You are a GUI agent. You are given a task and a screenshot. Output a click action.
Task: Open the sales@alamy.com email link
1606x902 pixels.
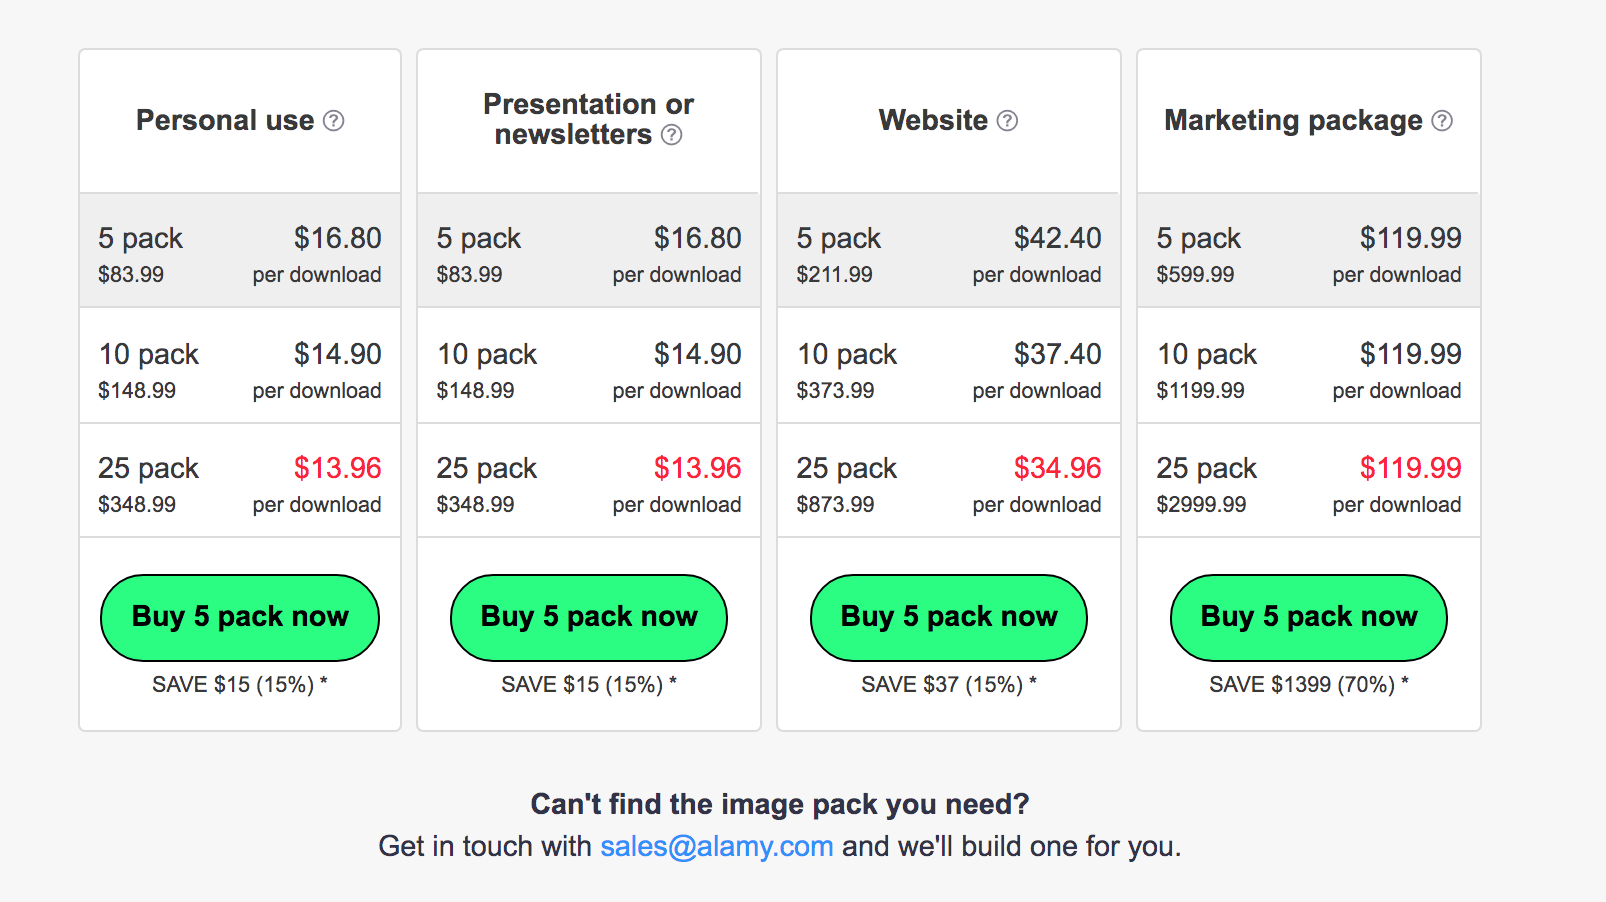(717, 846)
